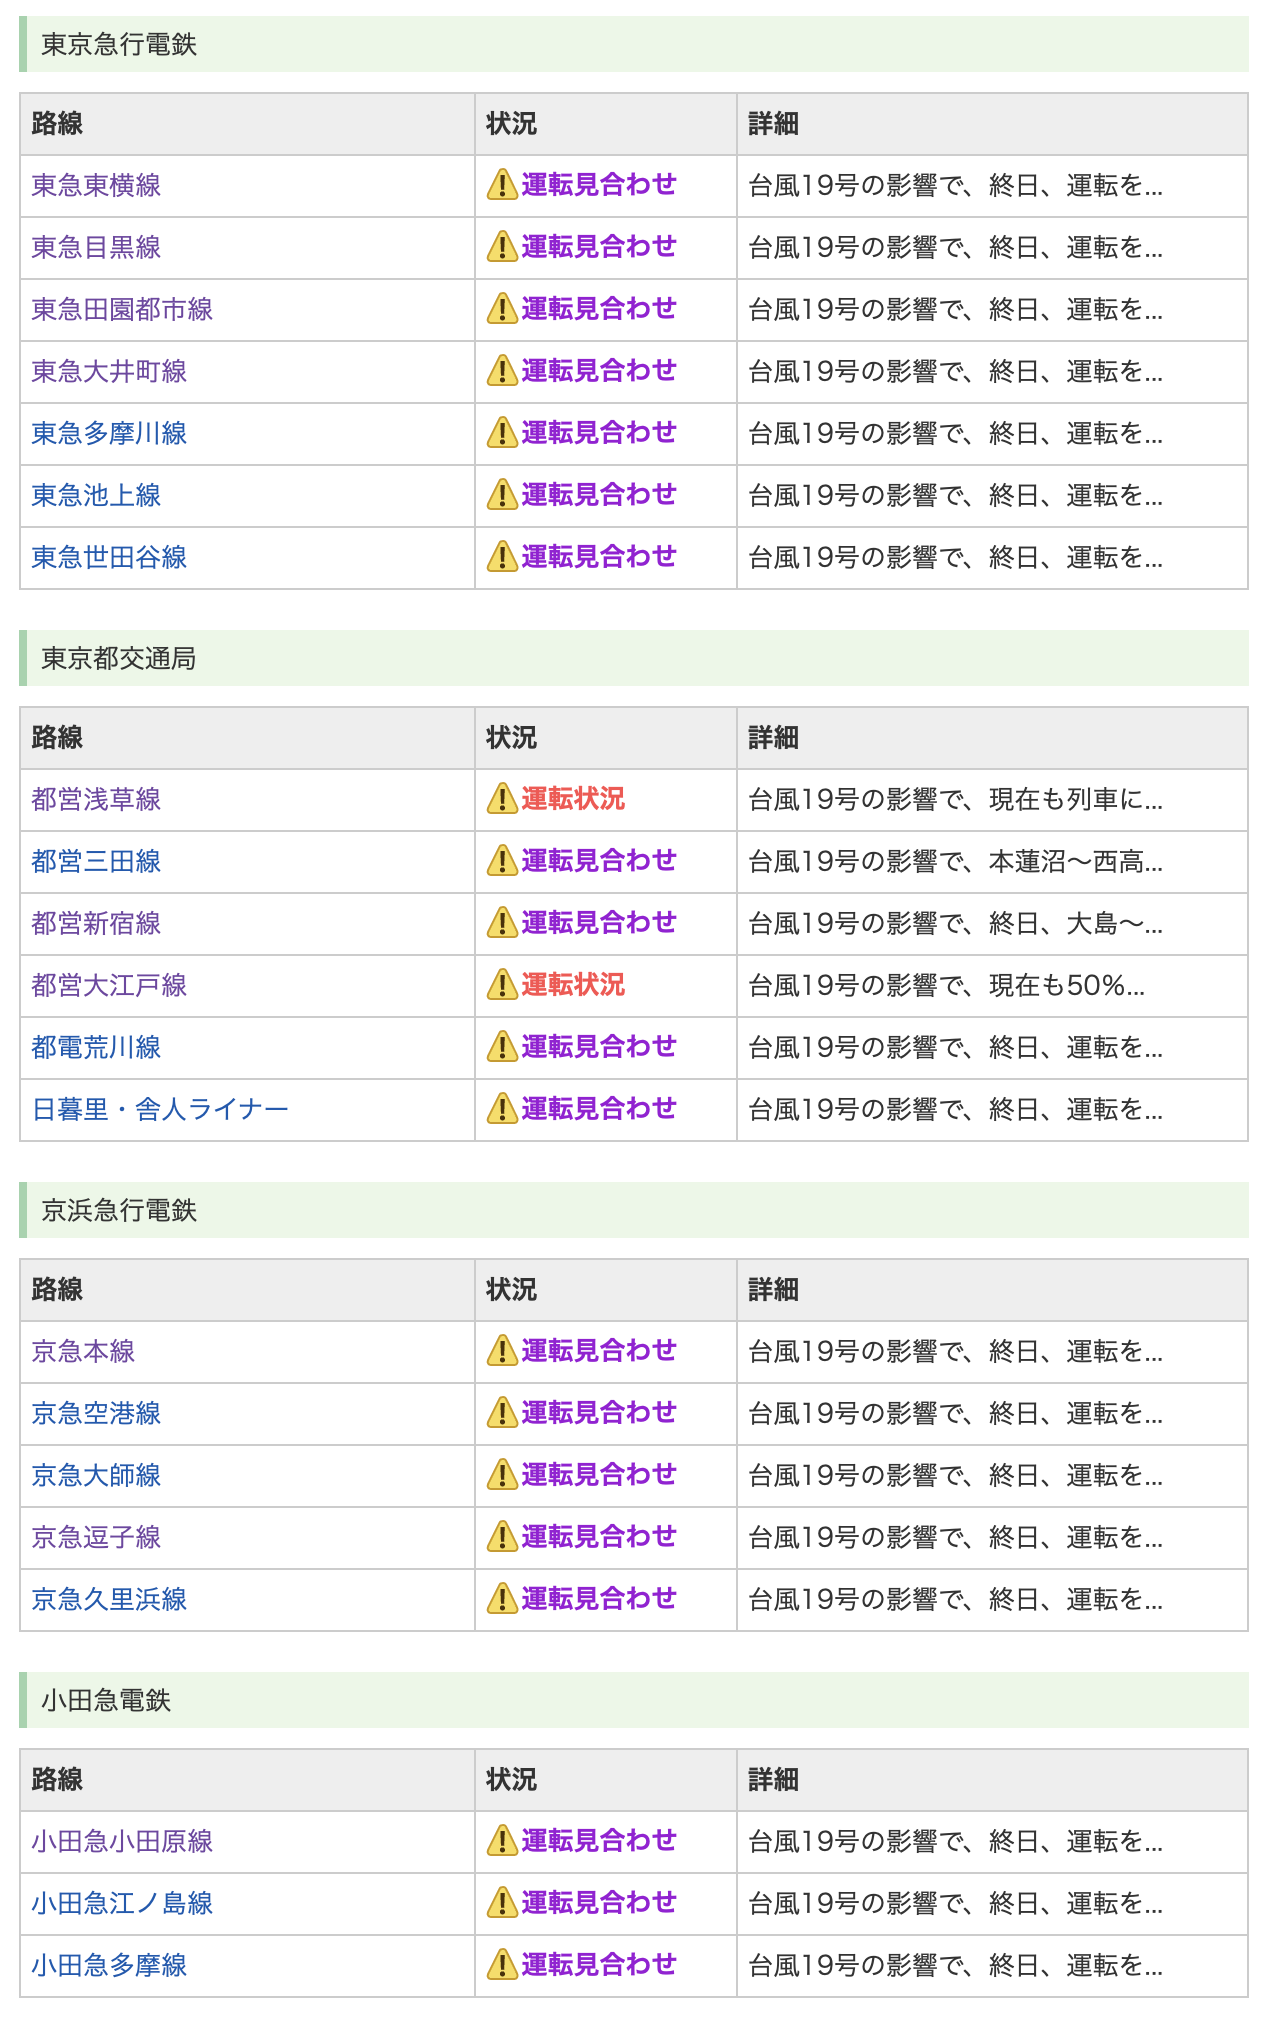This screenshot has height=2022, width=1266.
Task: Click 運転見合わせ status for 都営三田線
Action: click(x=599, y=861)
